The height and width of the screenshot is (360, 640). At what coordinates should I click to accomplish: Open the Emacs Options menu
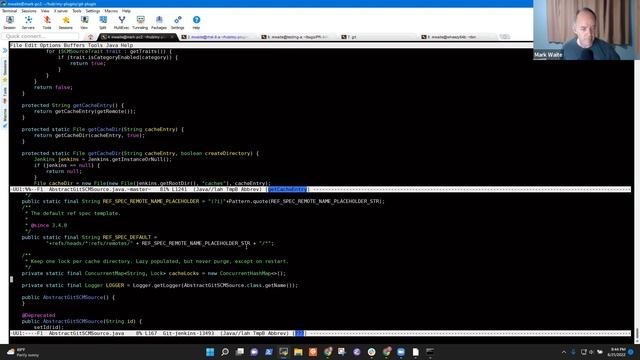[x=50, y=45]
